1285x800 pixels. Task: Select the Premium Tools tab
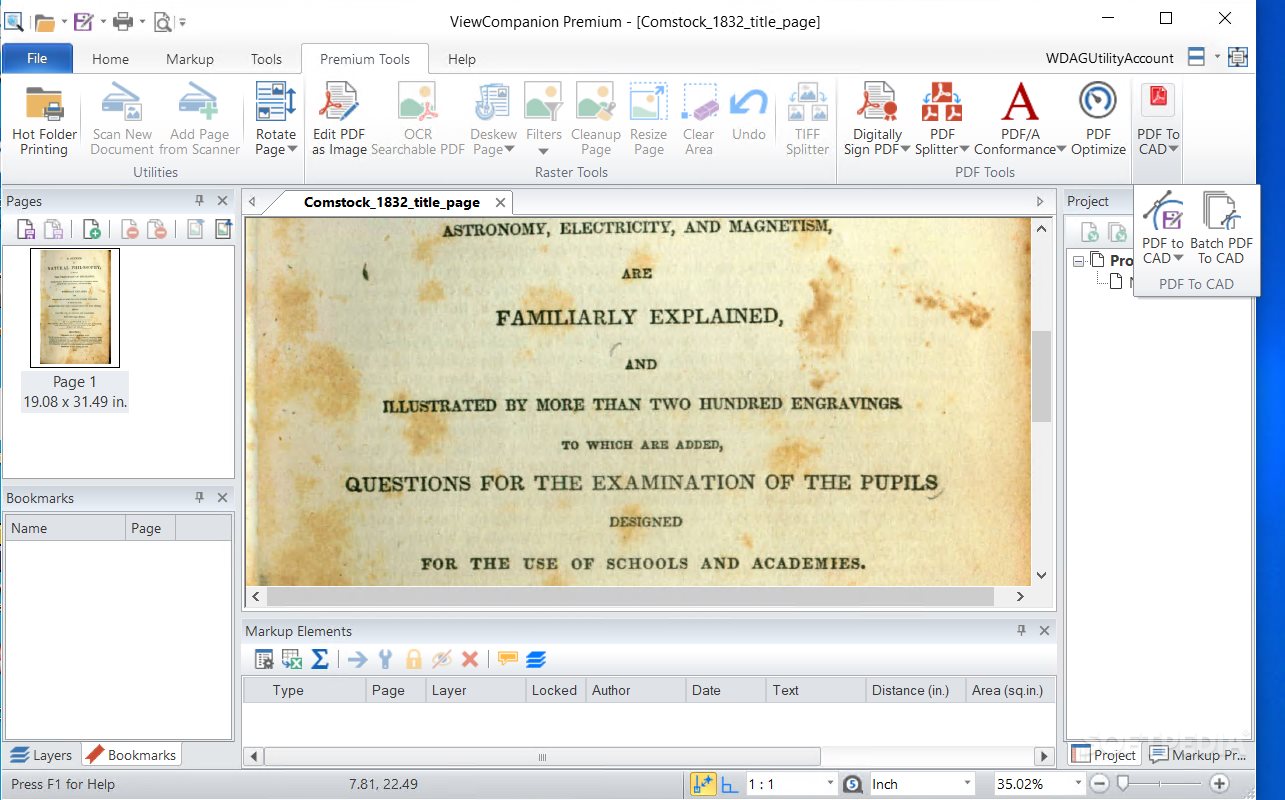(x=365, y=59)
